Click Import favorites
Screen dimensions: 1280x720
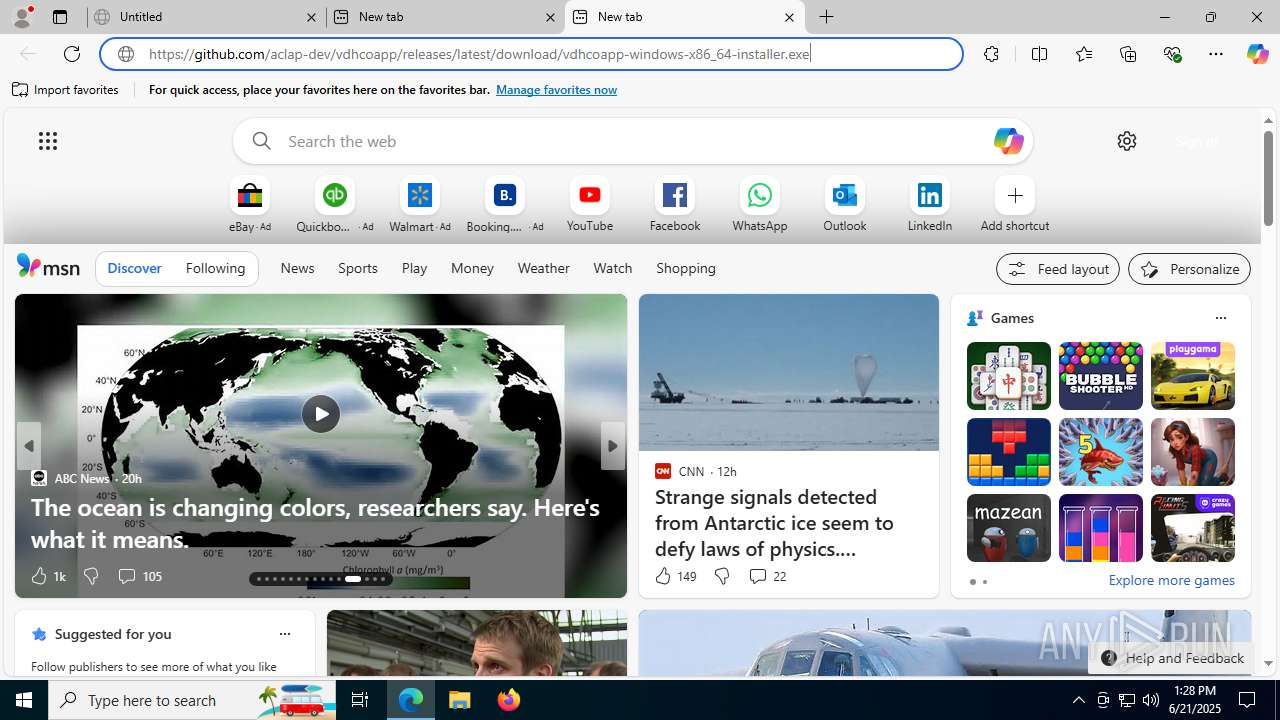coord(65,90)
